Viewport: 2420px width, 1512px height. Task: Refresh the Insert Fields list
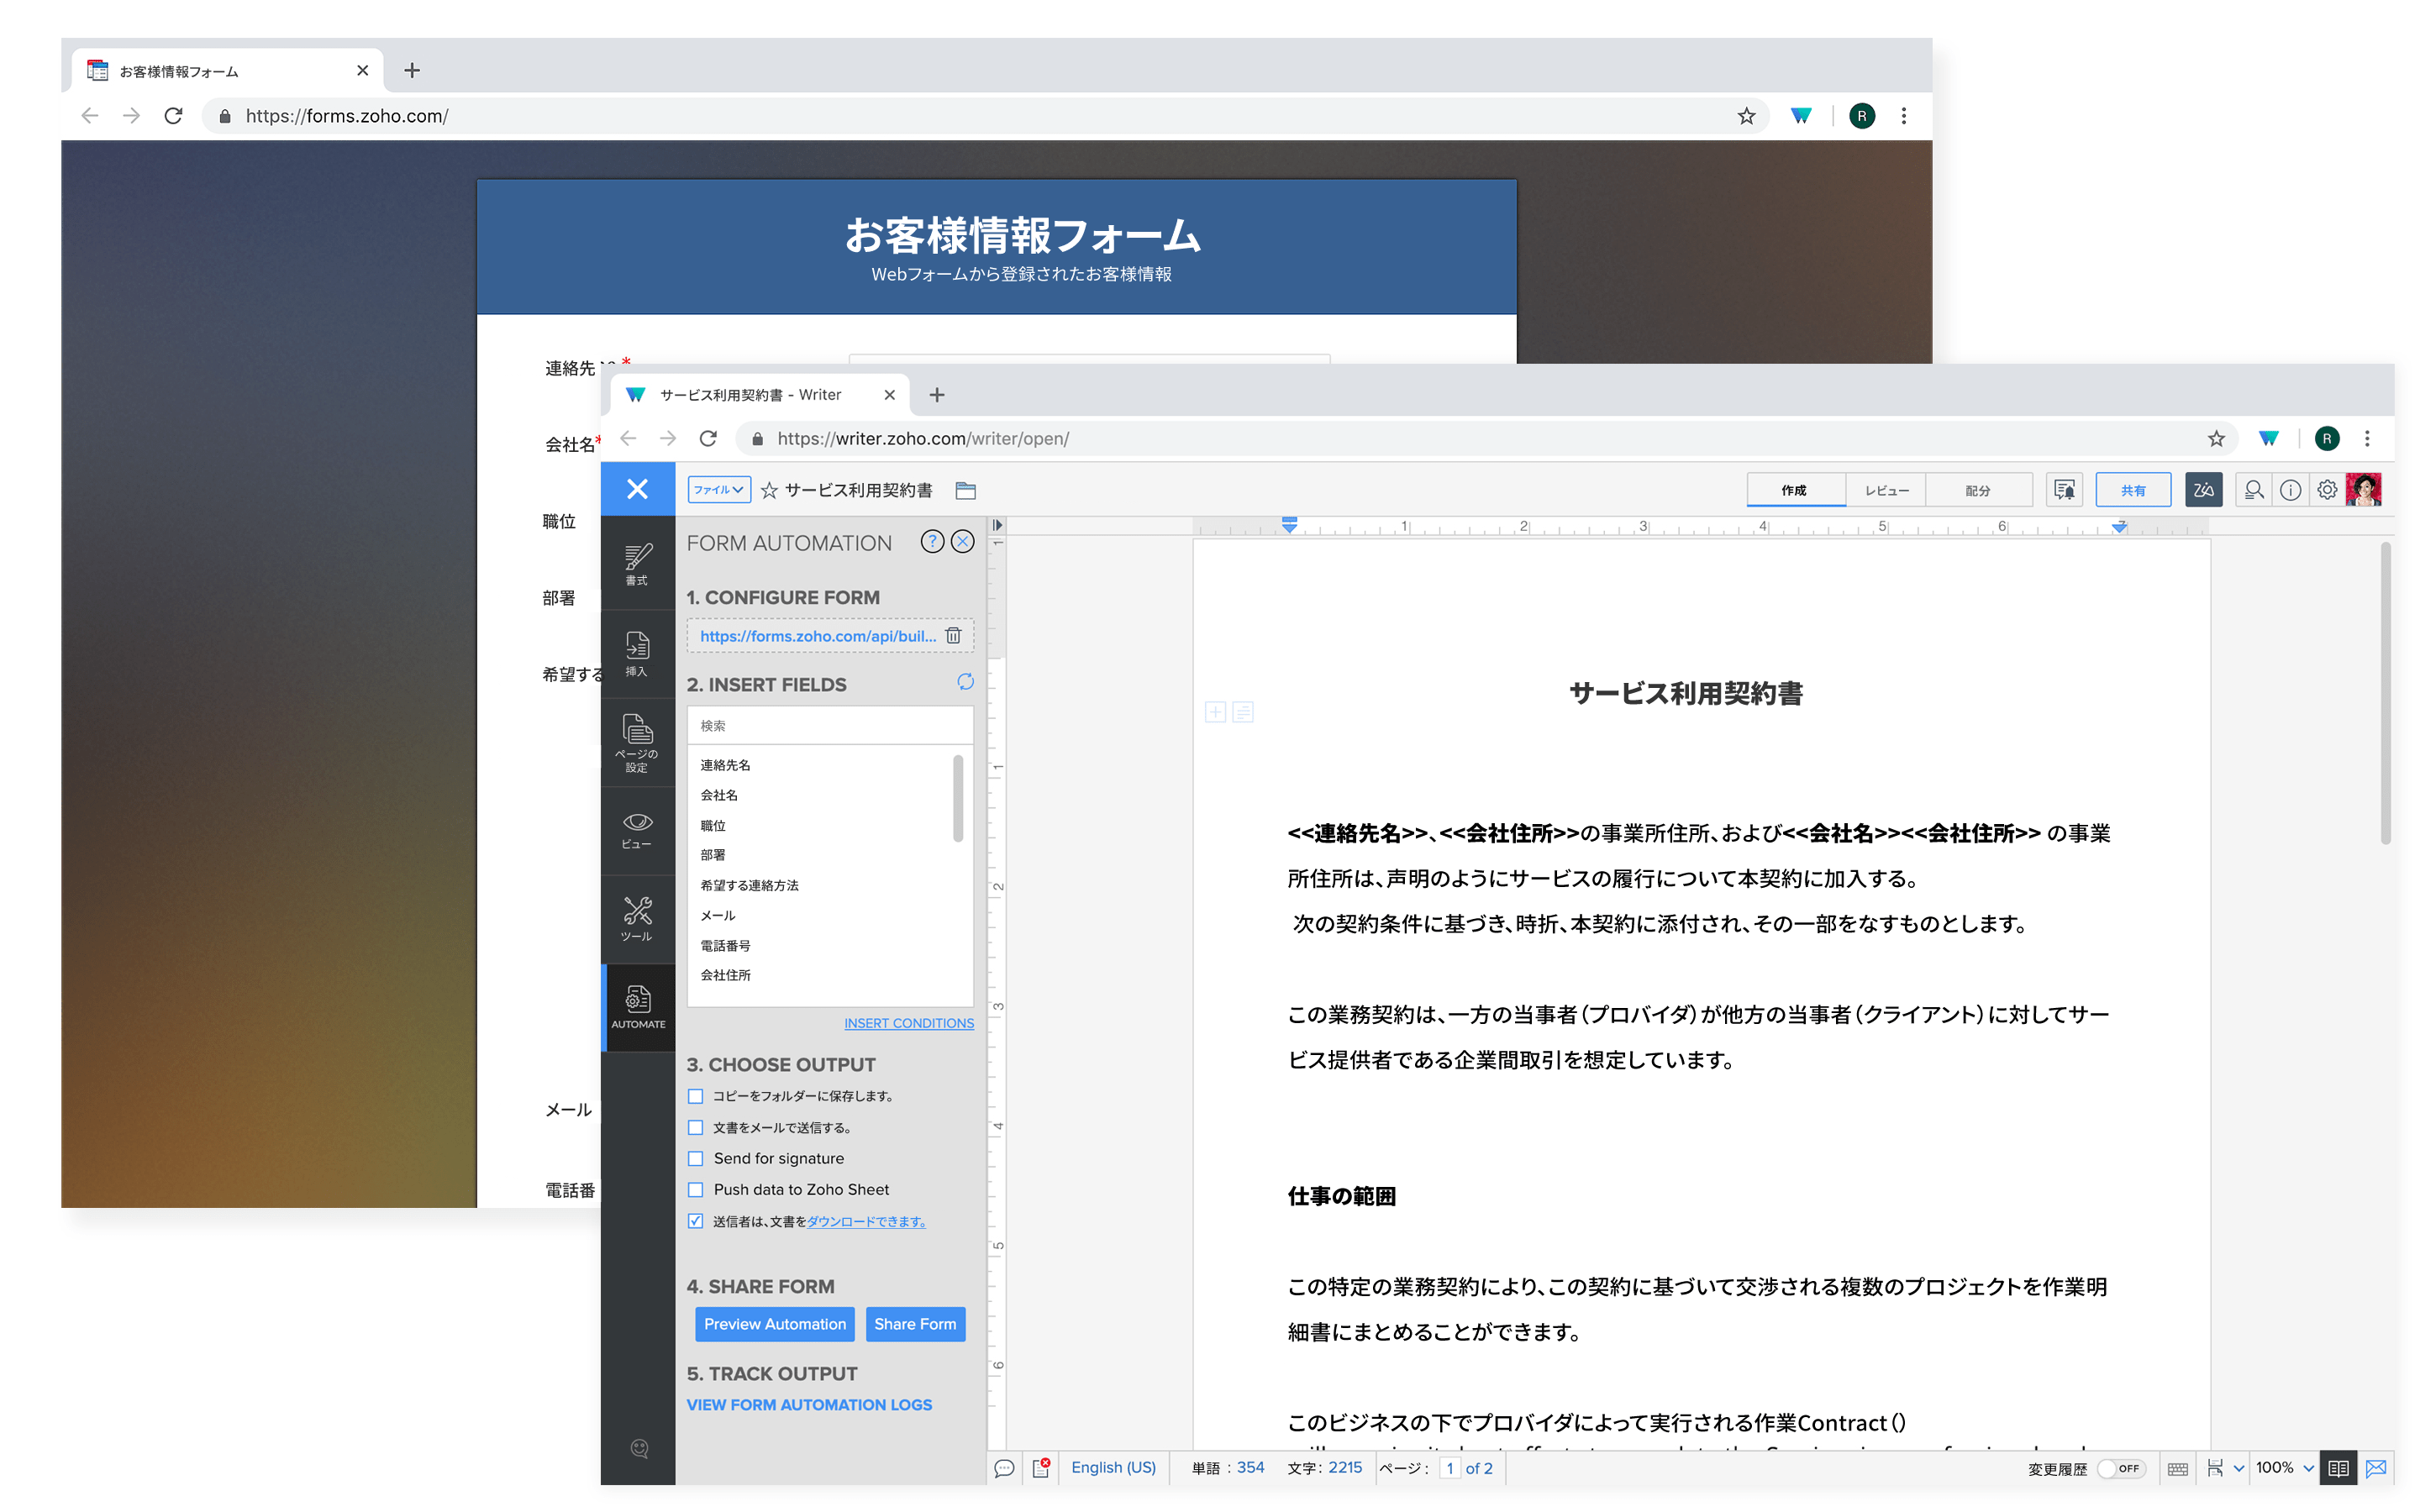964,683
